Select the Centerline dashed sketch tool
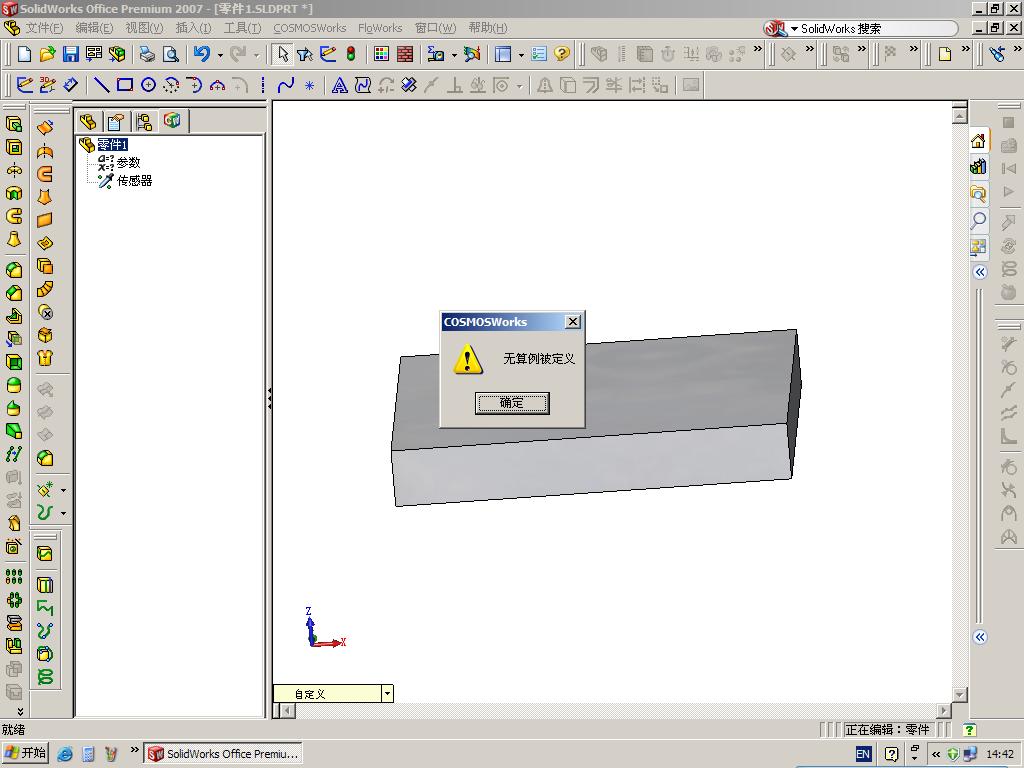Image resolution: width=1024 pixels, height=768 pixels. tap(263, 85)
